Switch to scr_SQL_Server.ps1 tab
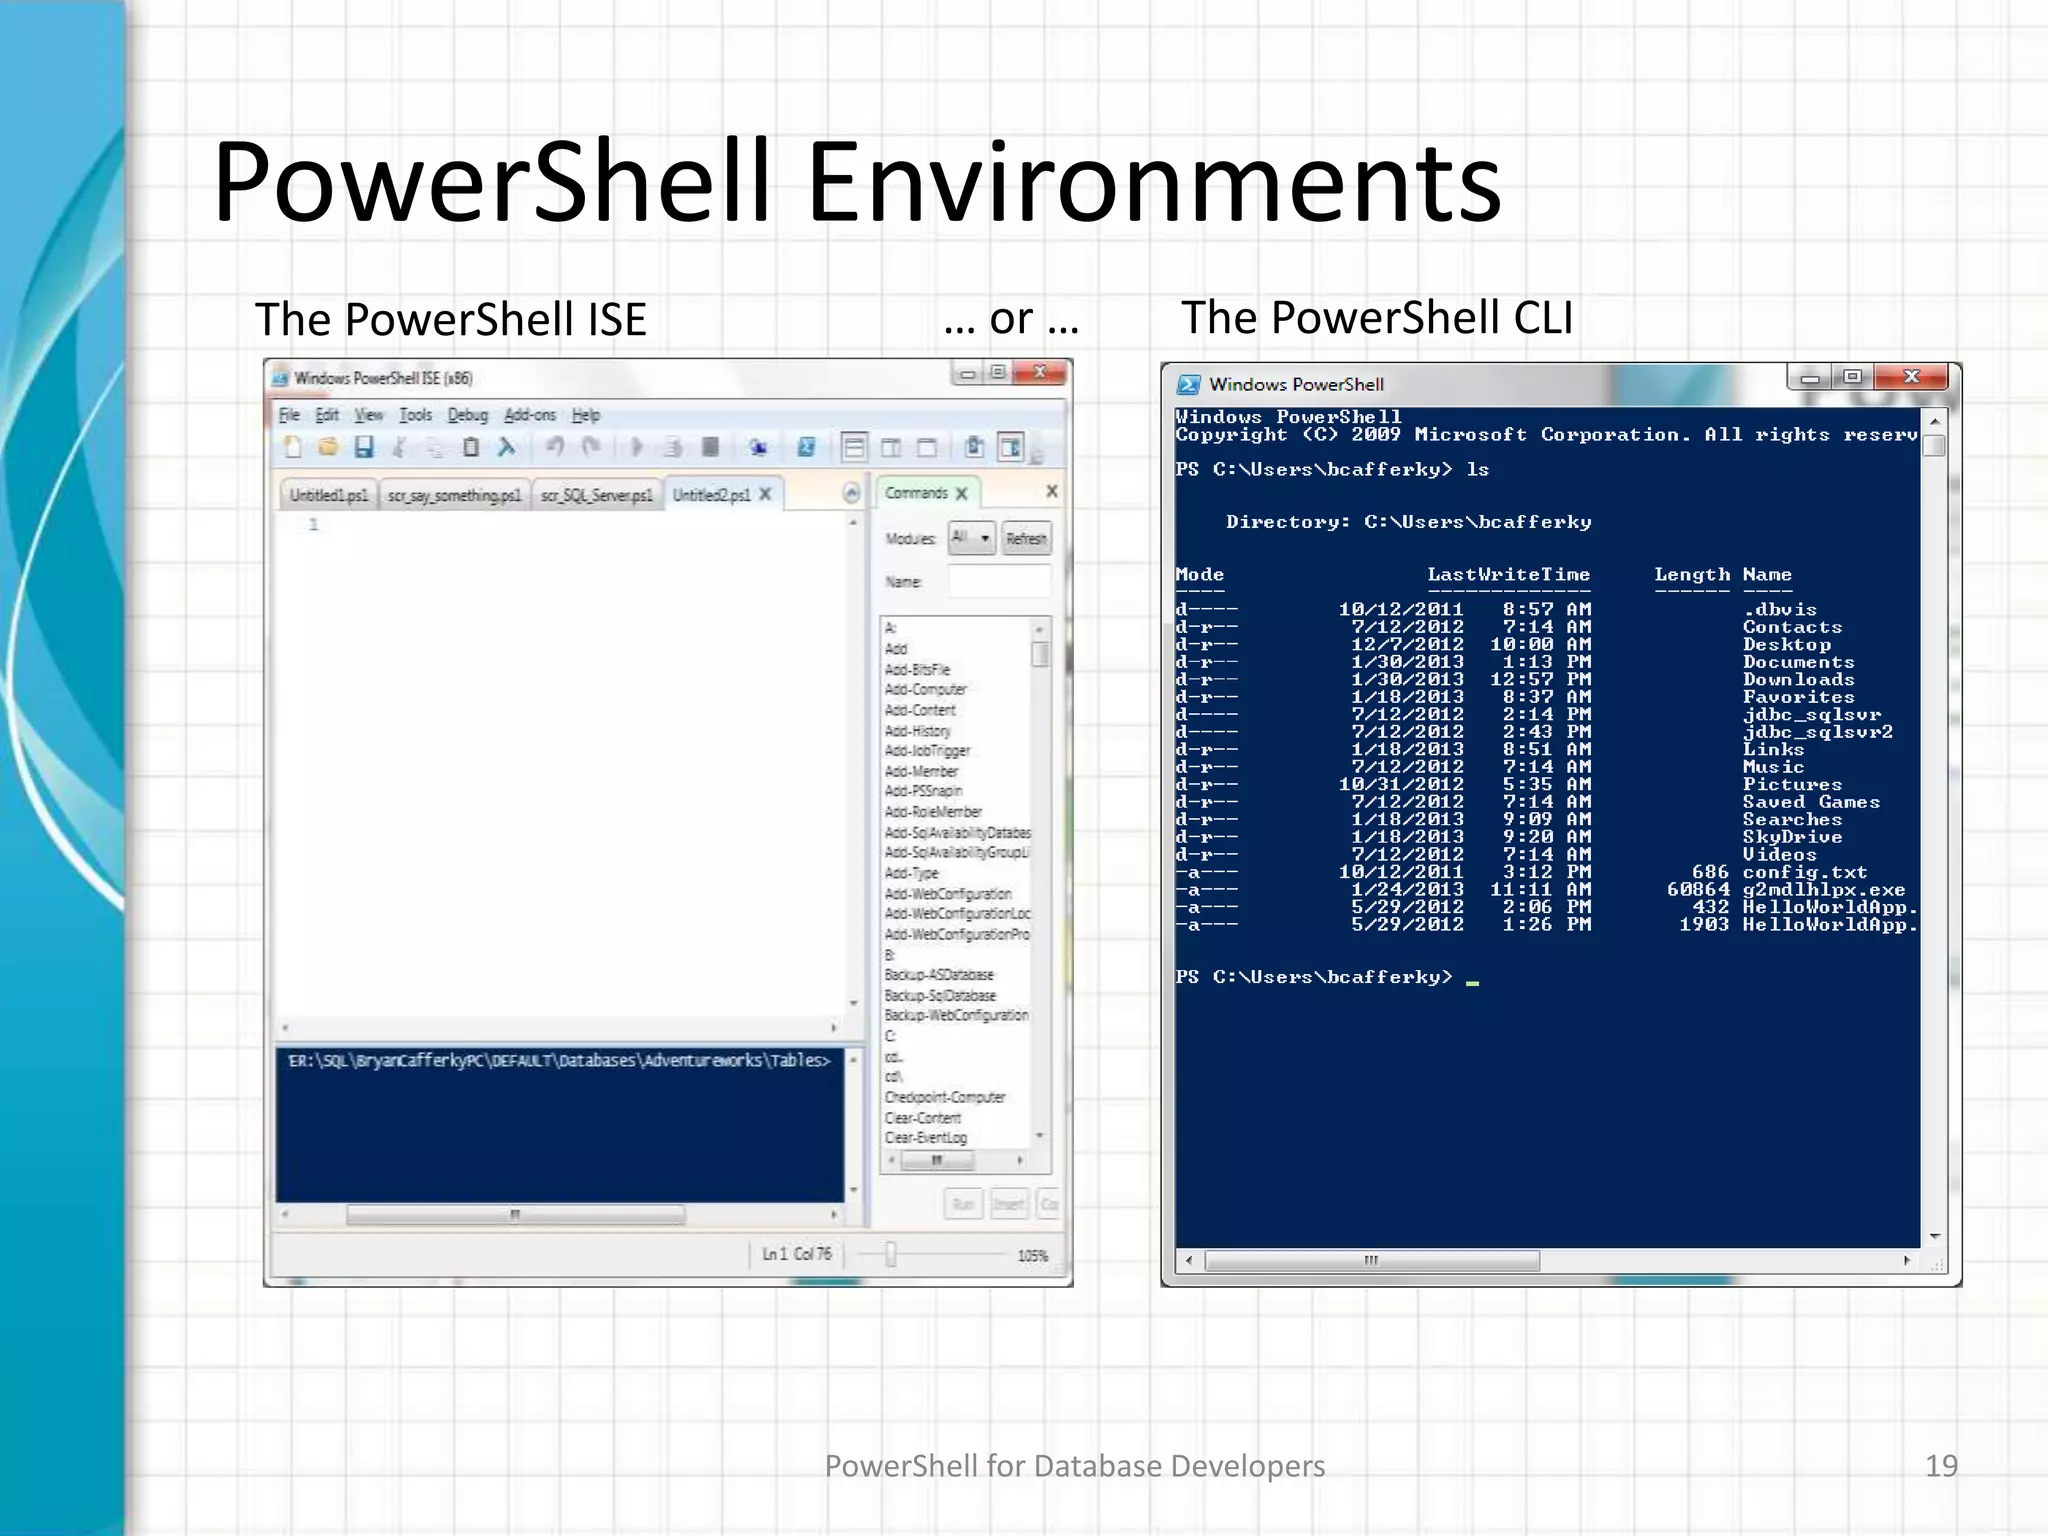Image resolution: width=2048 pixels, height=1536 pixels. coord(597,495)
